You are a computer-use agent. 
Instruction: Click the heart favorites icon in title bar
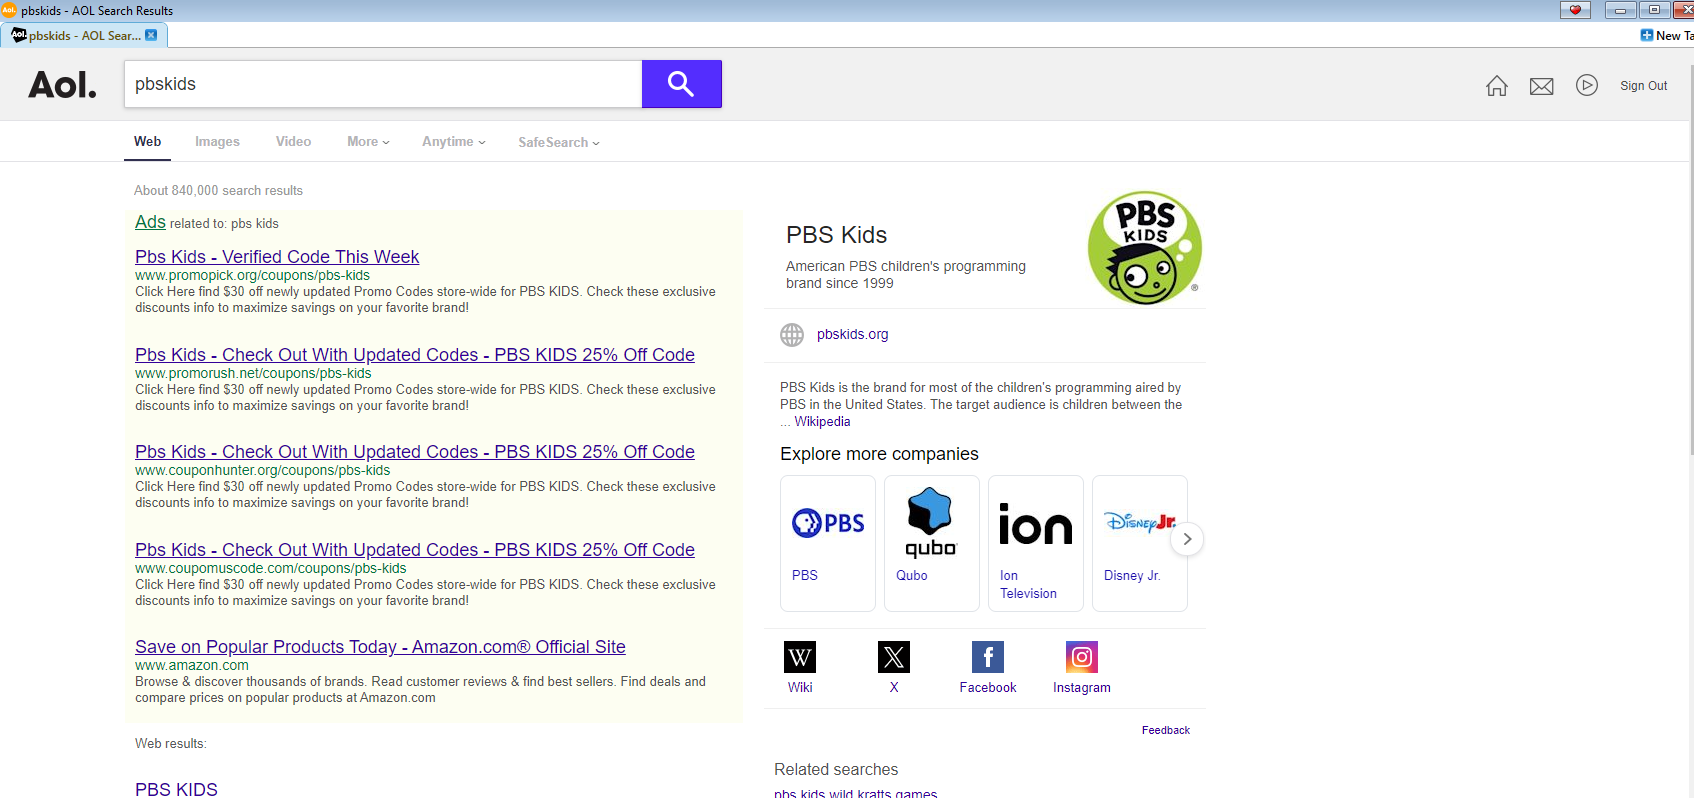coord(1575,10)
